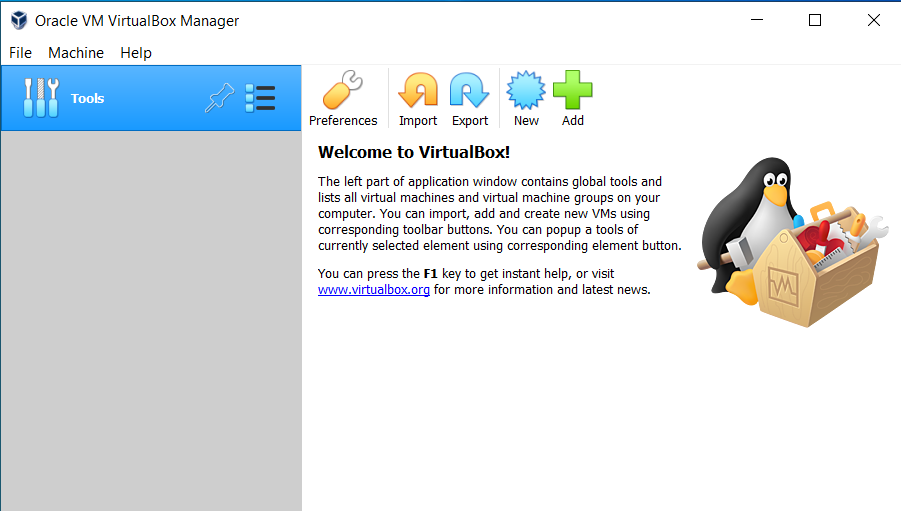
Task: Click the empty gray virtual machine list
Action: coord(150,320)
